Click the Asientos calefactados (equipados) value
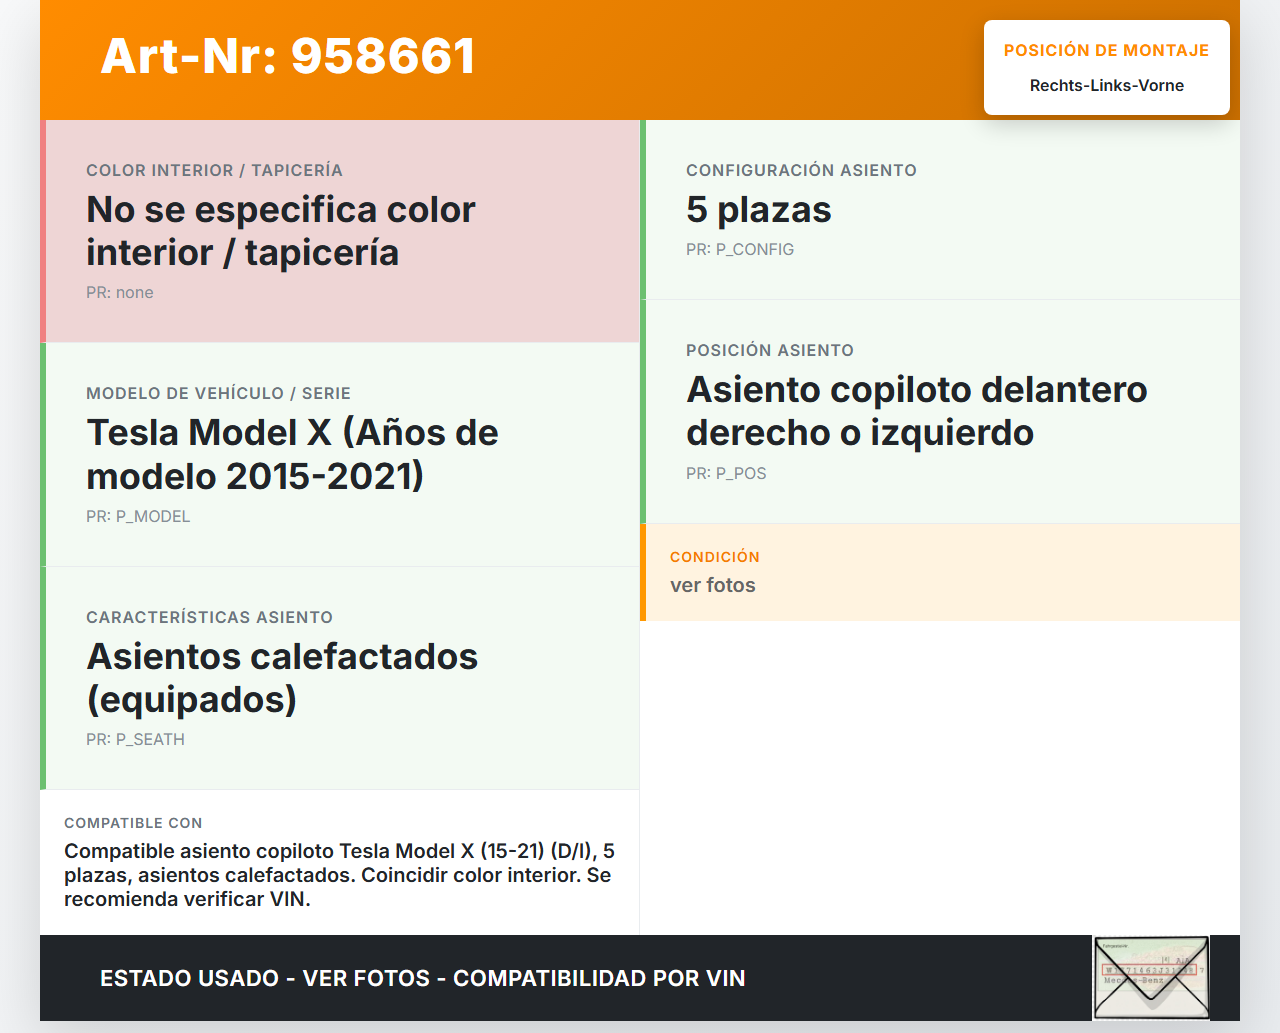 (282, 678)
